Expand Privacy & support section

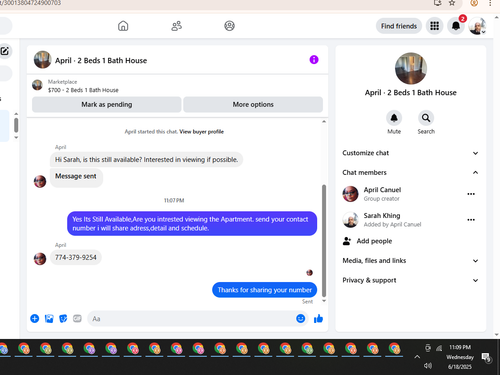point(410,280)
